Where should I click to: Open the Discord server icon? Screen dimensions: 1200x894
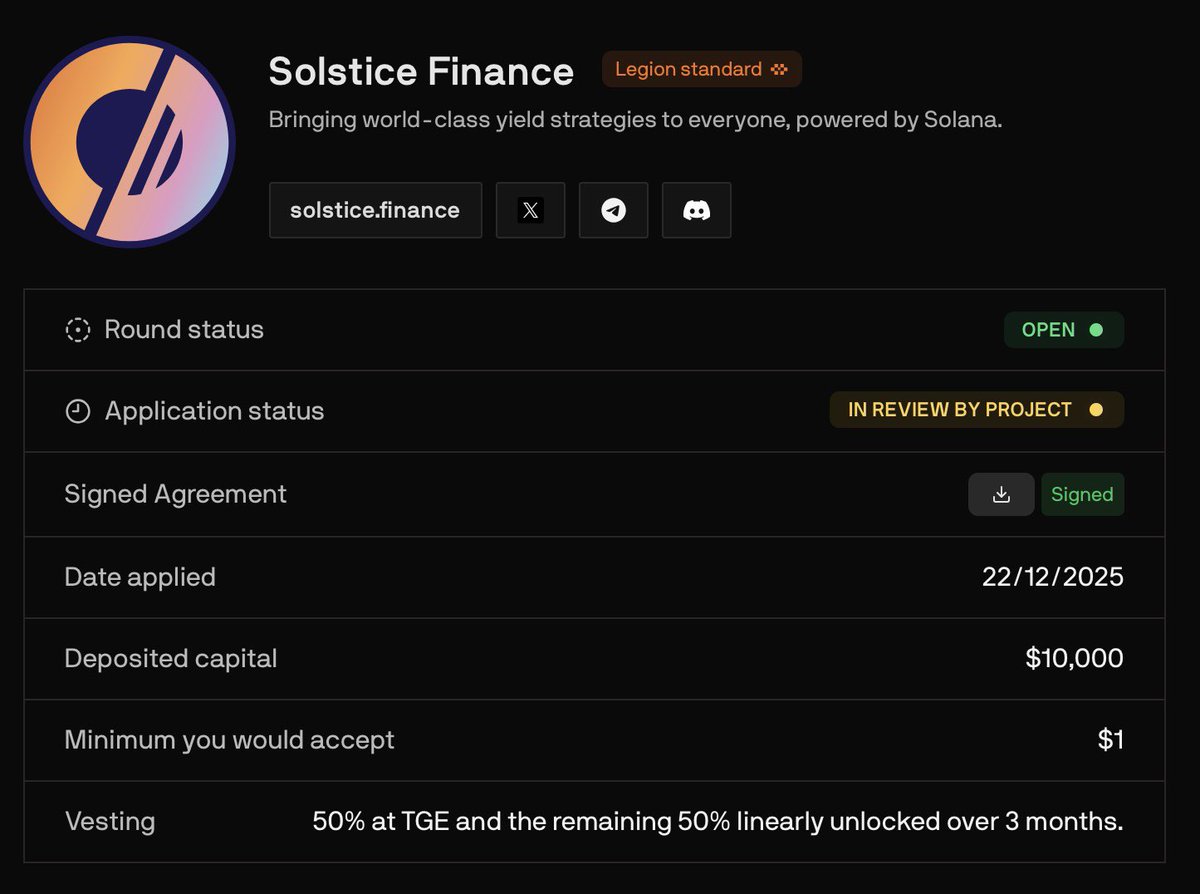[x=696, y=210]
